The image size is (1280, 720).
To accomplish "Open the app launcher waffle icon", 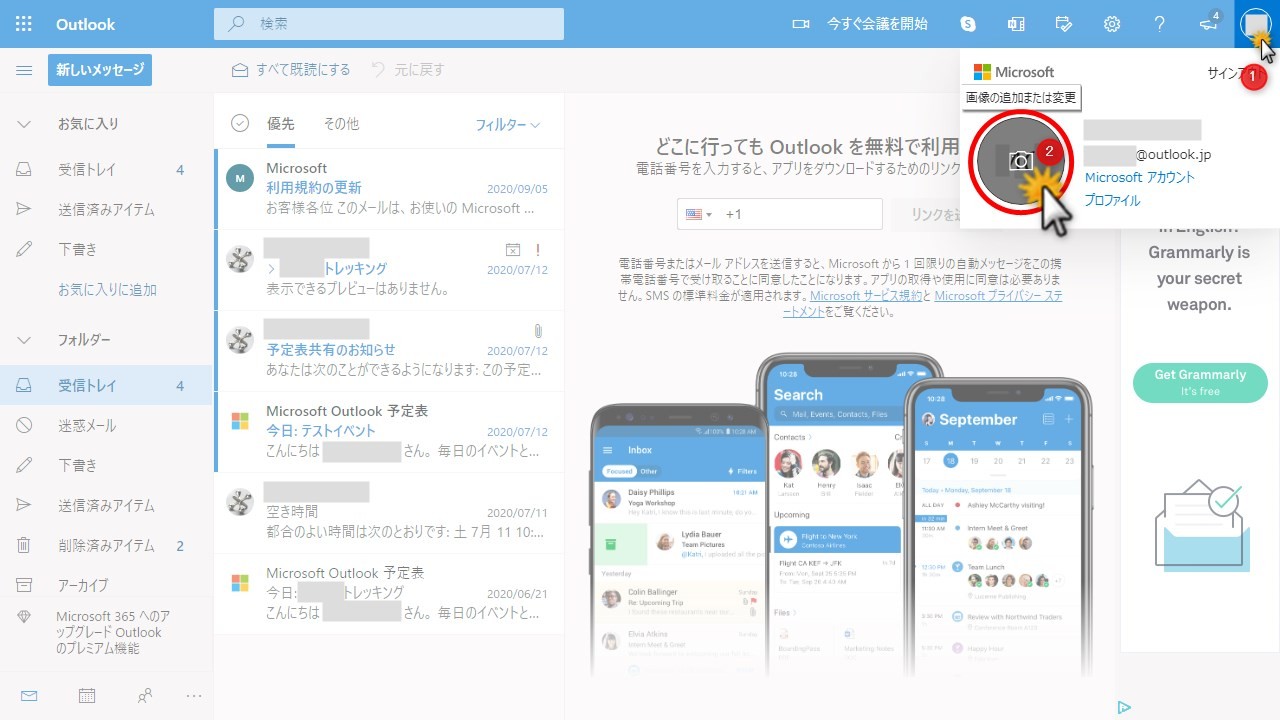I will [x=24, y=24].
